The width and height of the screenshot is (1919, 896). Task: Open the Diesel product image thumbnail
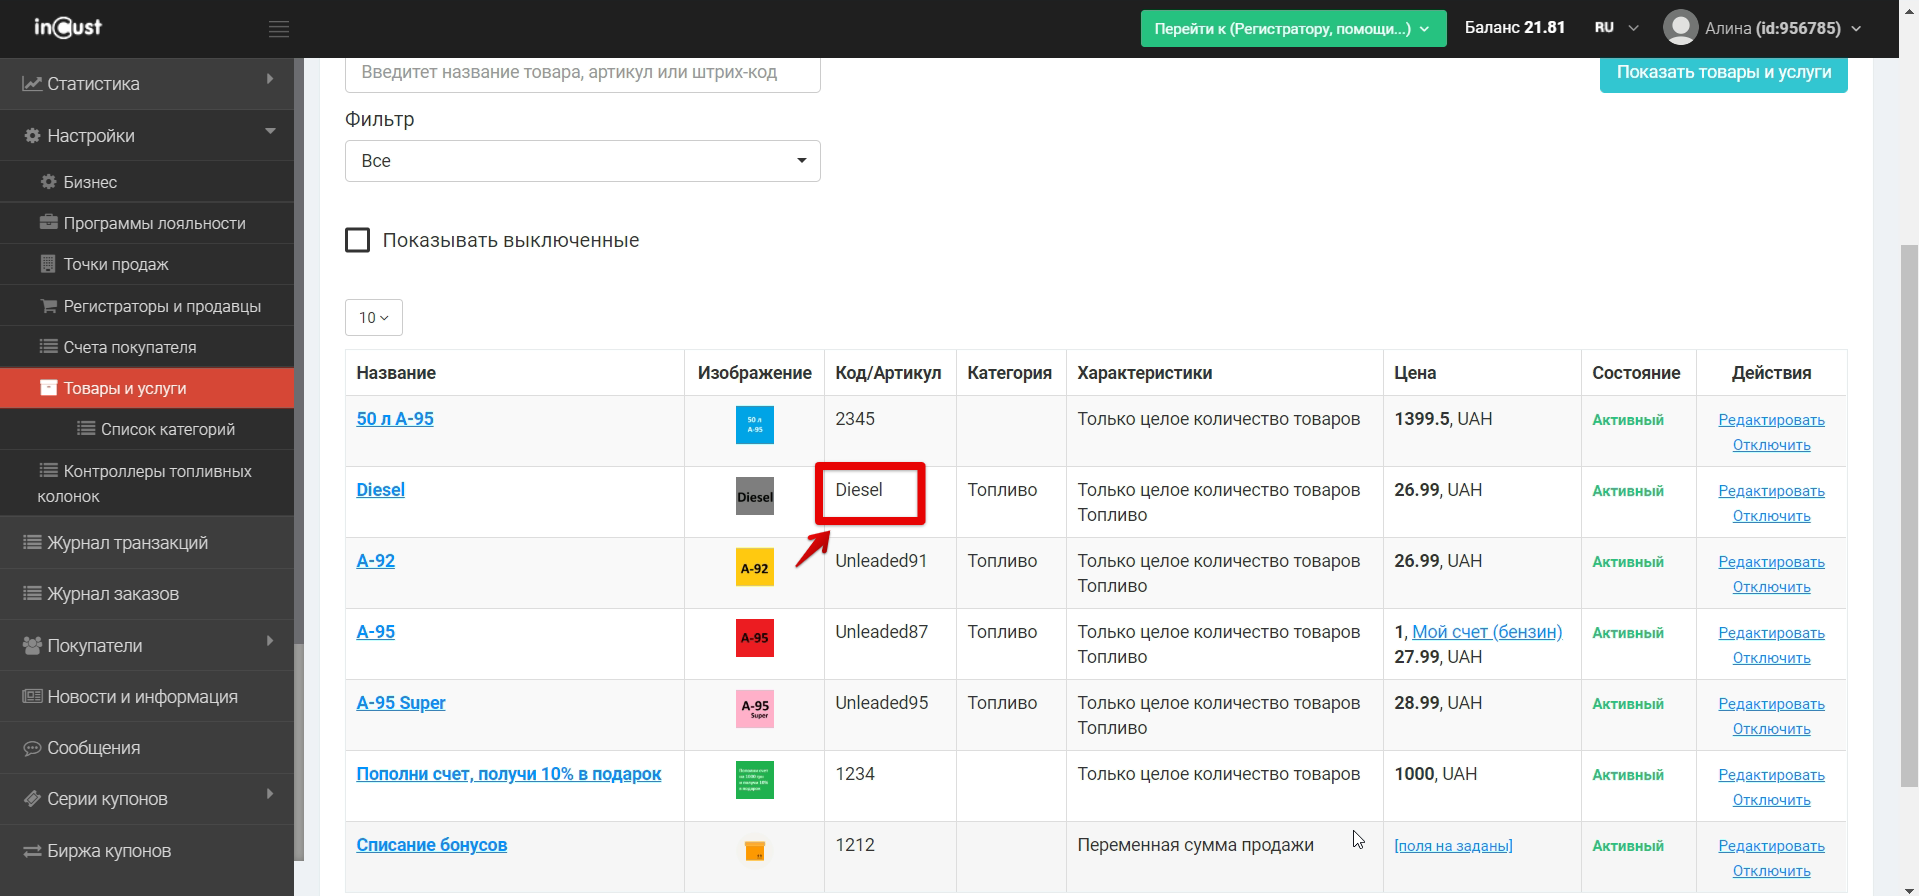(754, 497)
